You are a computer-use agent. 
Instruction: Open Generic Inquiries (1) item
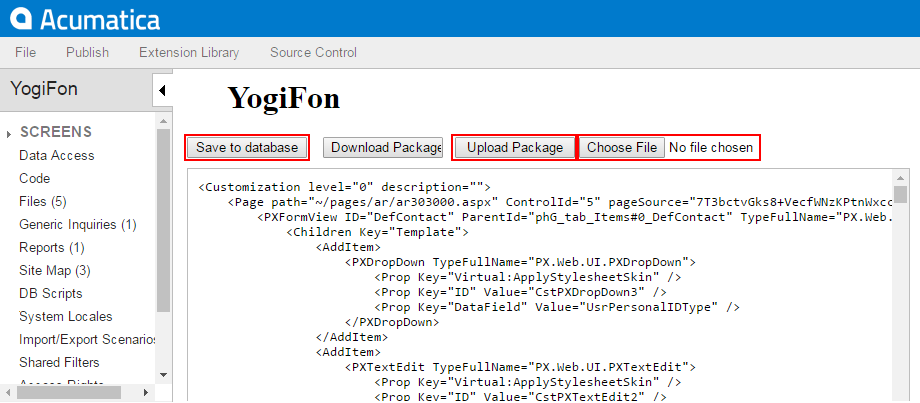(78, 224)
